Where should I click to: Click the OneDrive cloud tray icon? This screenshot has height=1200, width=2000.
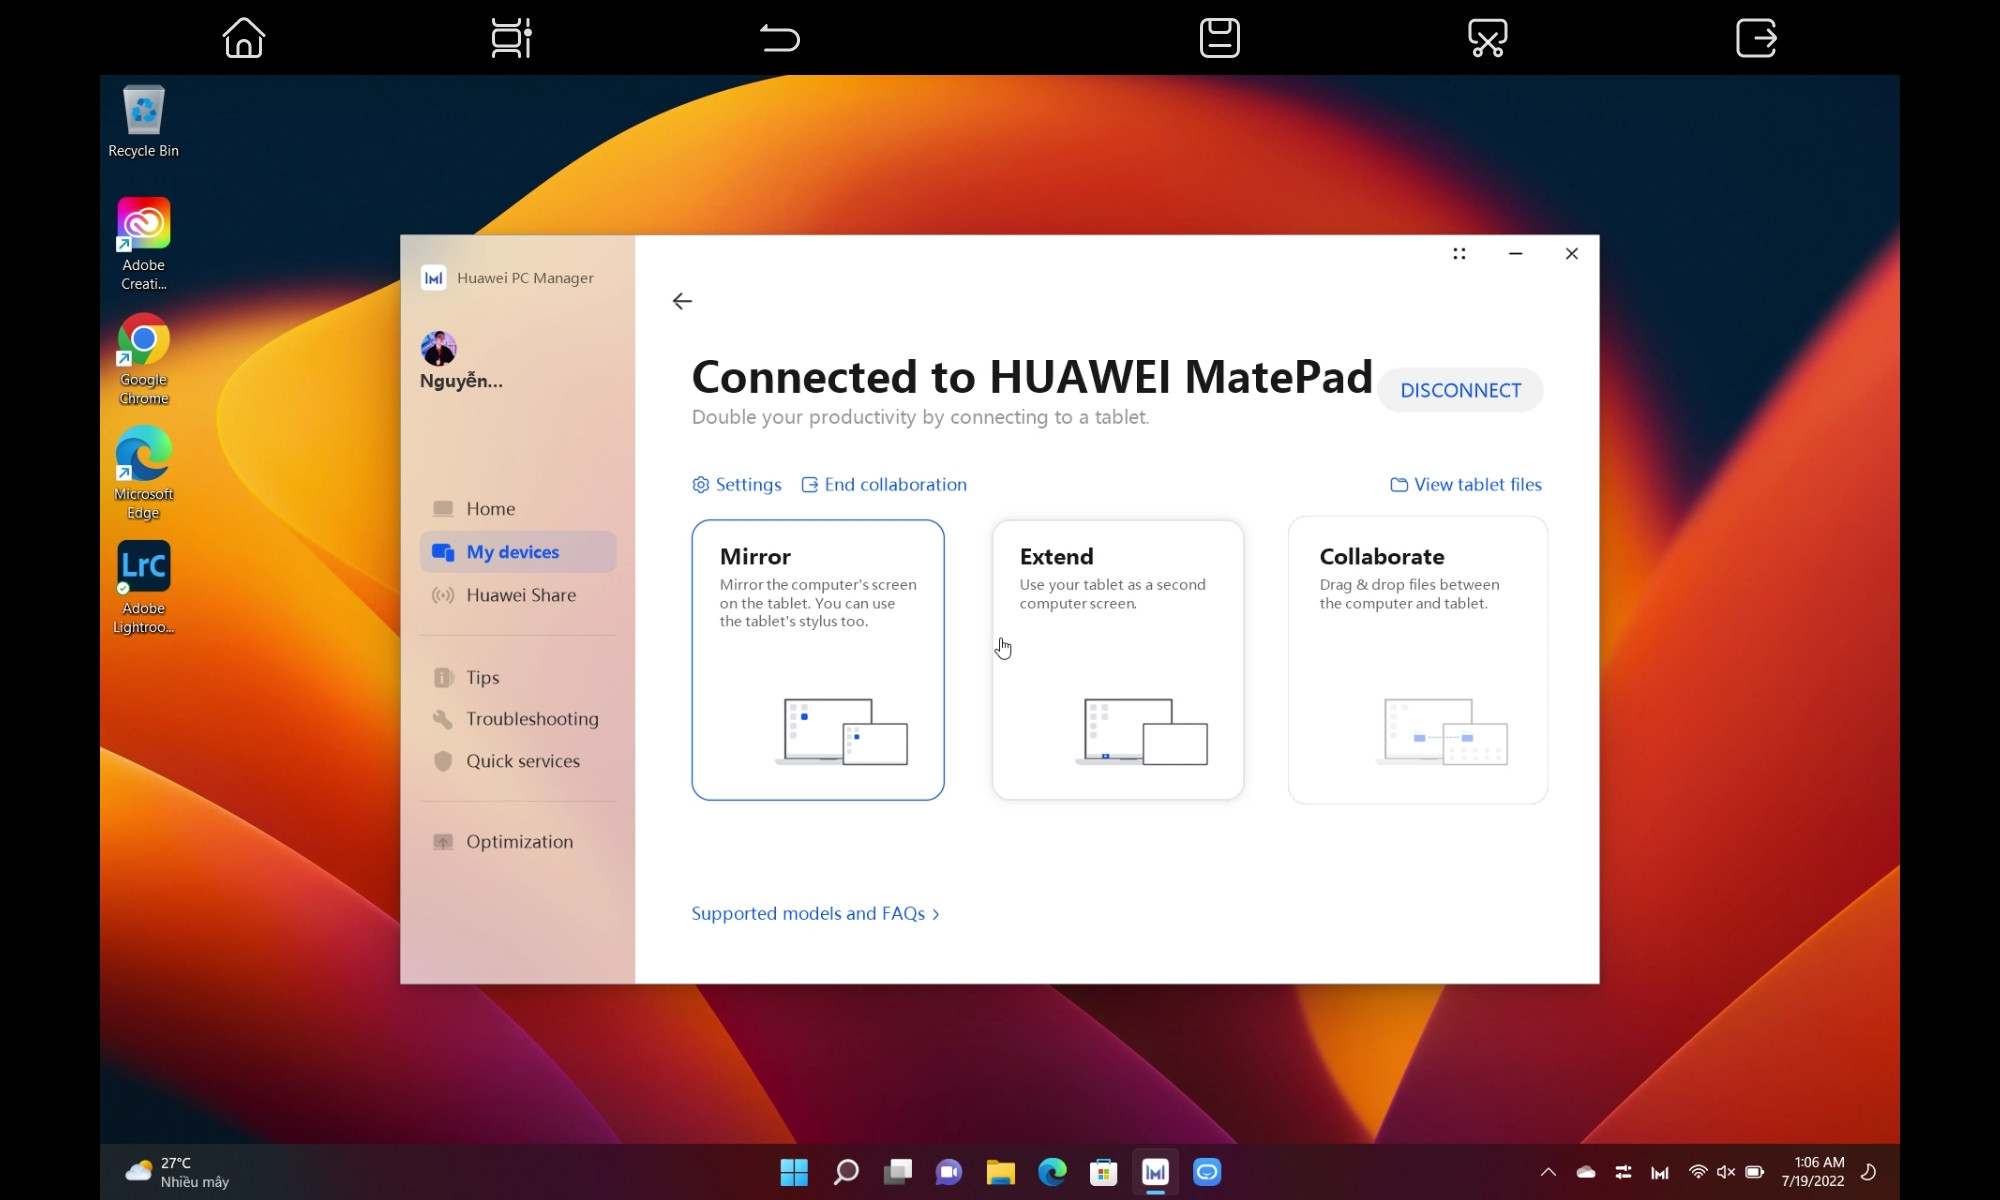coord(1586,1172)
